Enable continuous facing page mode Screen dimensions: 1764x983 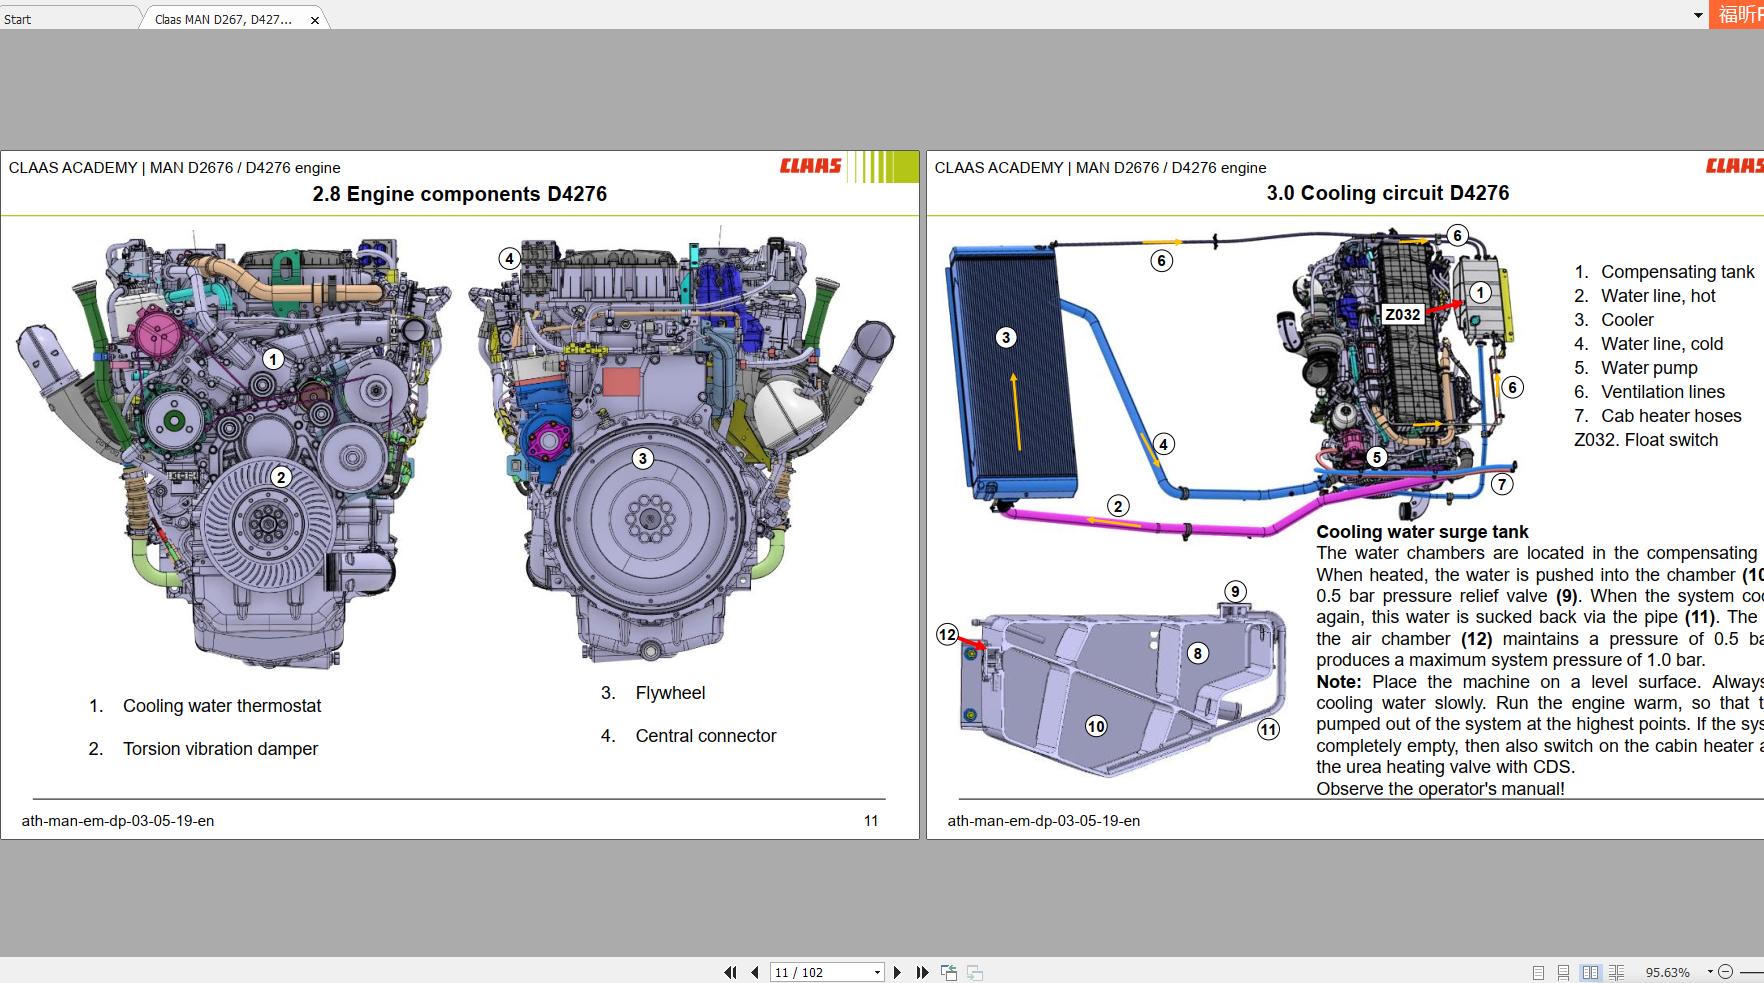coord(1617,971)
